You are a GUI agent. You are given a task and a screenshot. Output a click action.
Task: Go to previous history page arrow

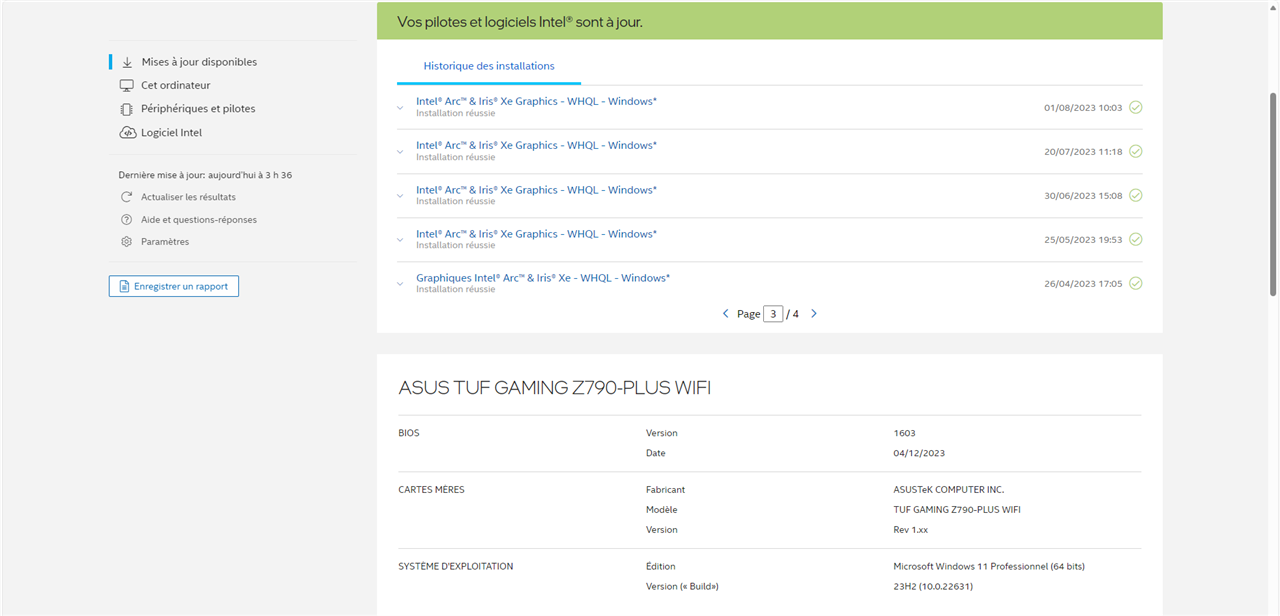tap(726, 314)
